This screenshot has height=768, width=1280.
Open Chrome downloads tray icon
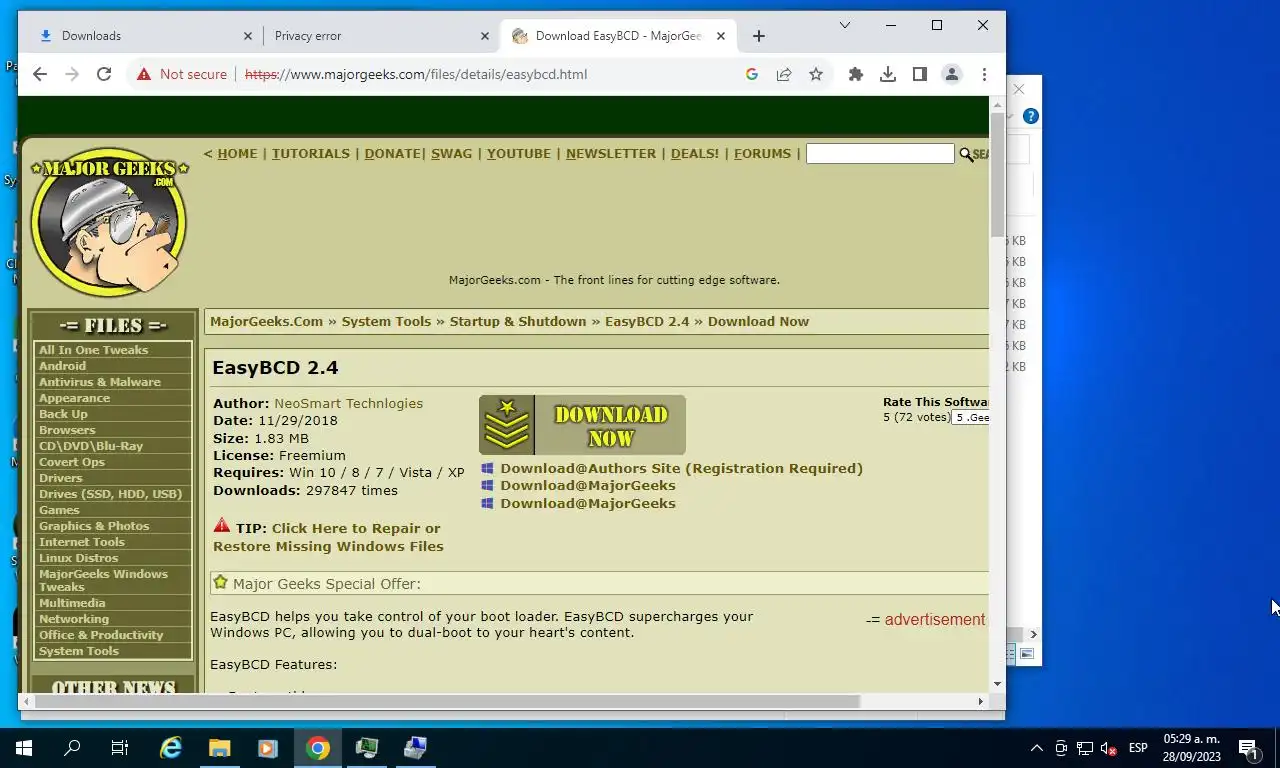click(x=888, y=74)
